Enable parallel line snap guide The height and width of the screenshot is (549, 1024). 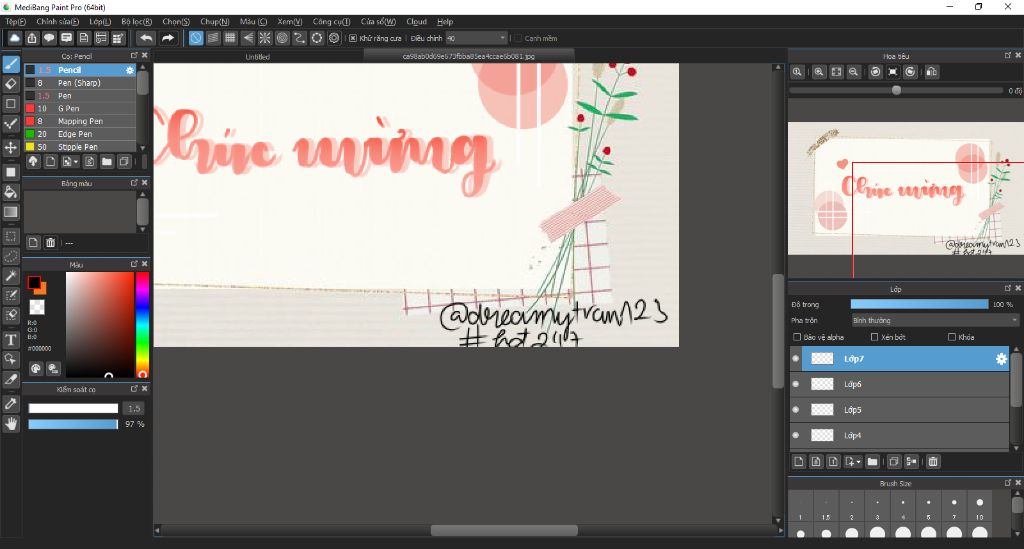[x=213, y=38]
